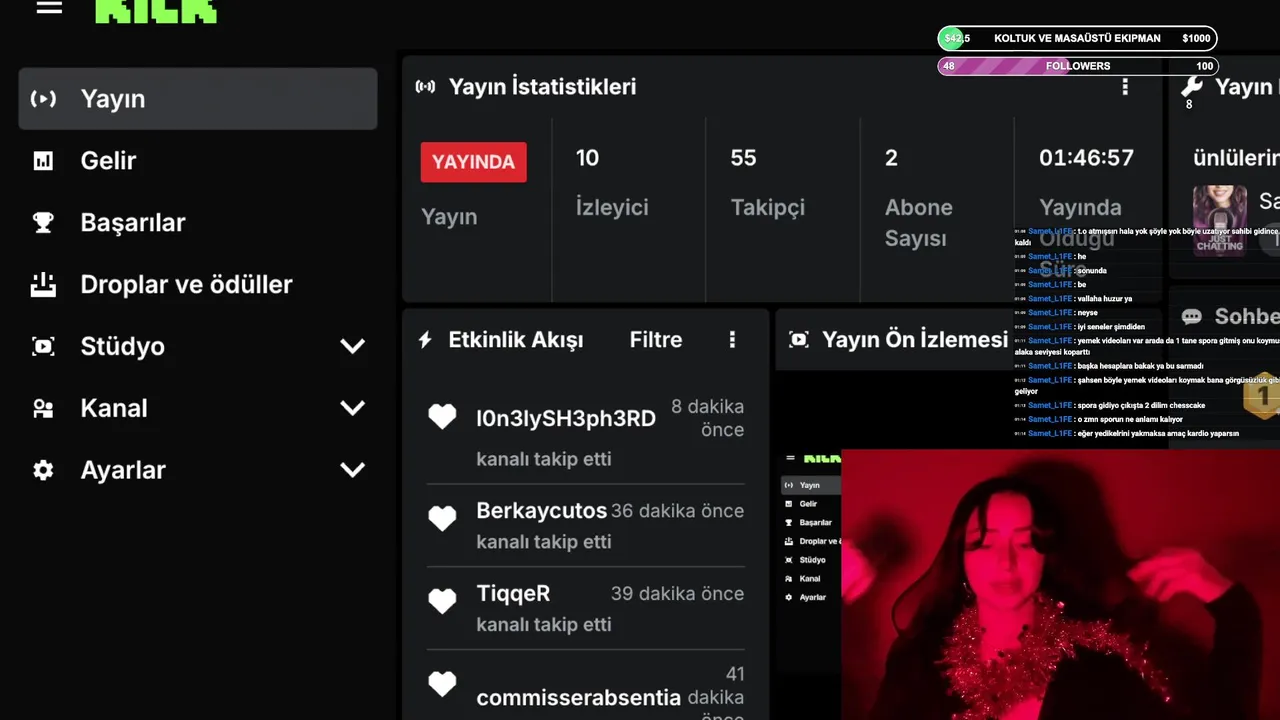Click the red YAYINDA live badge
The image size is (1280, 720).
473,162
